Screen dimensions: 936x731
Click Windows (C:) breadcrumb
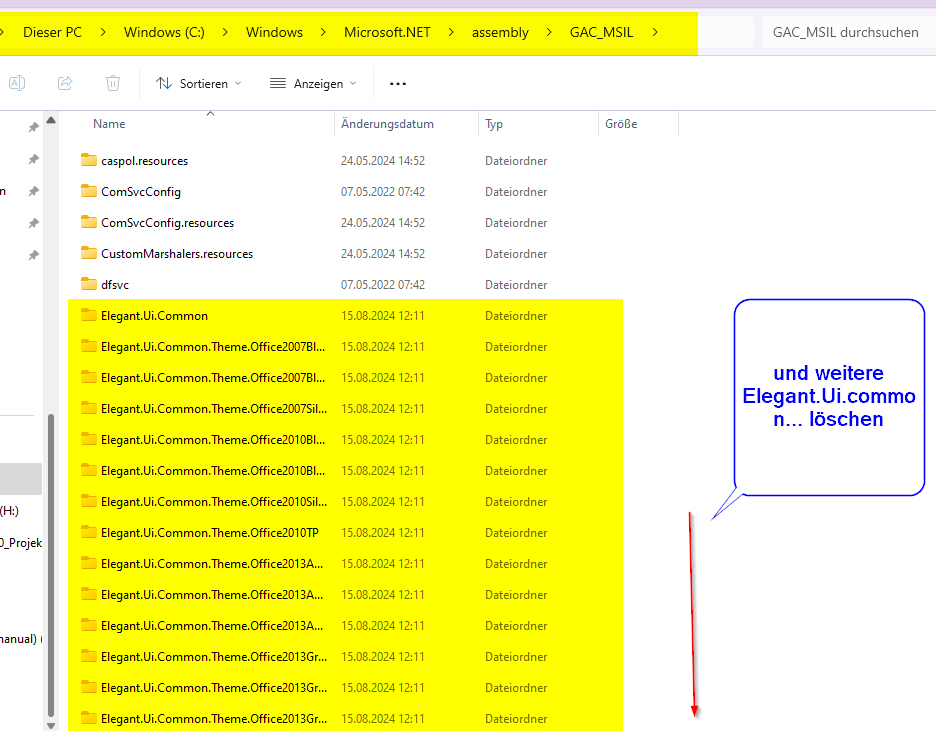click(x=164, y=32)
